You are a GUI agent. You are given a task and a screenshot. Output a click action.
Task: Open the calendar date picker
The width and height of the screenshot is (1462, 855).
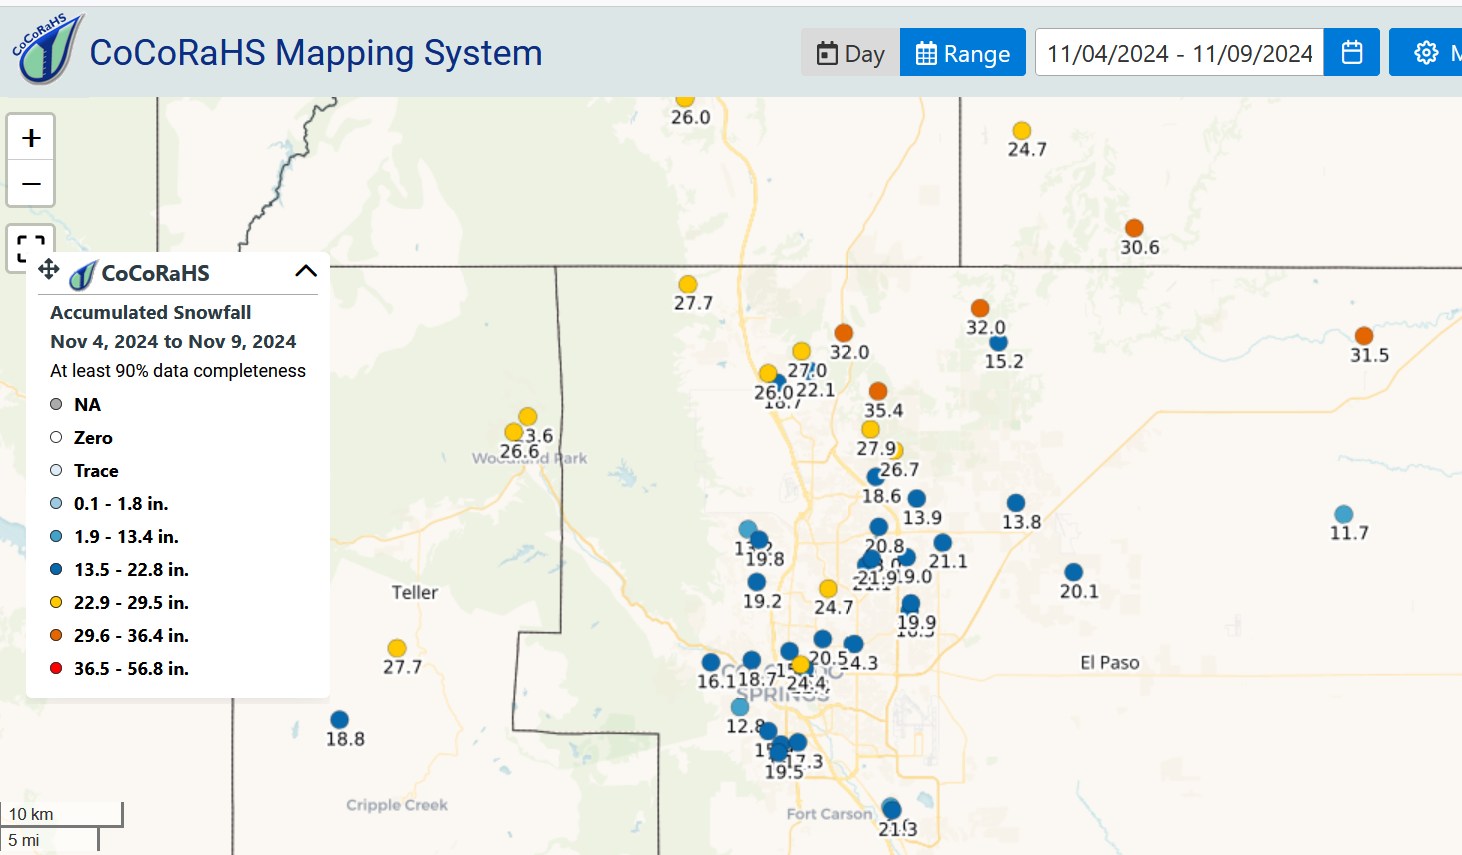1352,53
